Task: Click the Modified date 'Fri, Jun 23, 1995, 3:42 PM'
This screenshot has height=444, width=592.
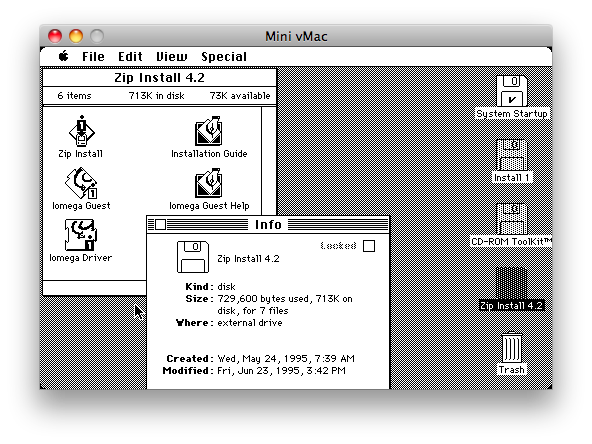Action: pos(281,371)
